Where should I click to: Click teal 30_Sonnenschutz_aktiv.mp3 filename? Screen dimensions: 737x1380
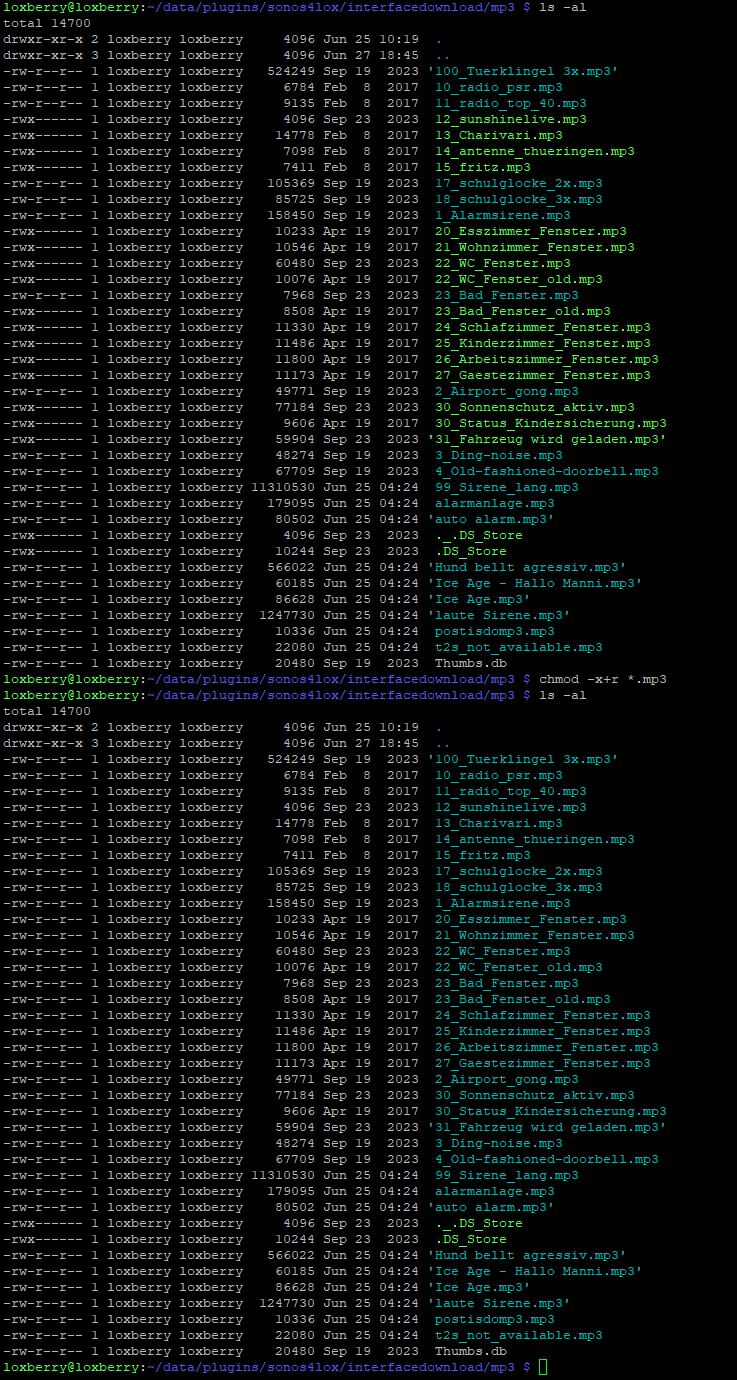[535, 1095]
